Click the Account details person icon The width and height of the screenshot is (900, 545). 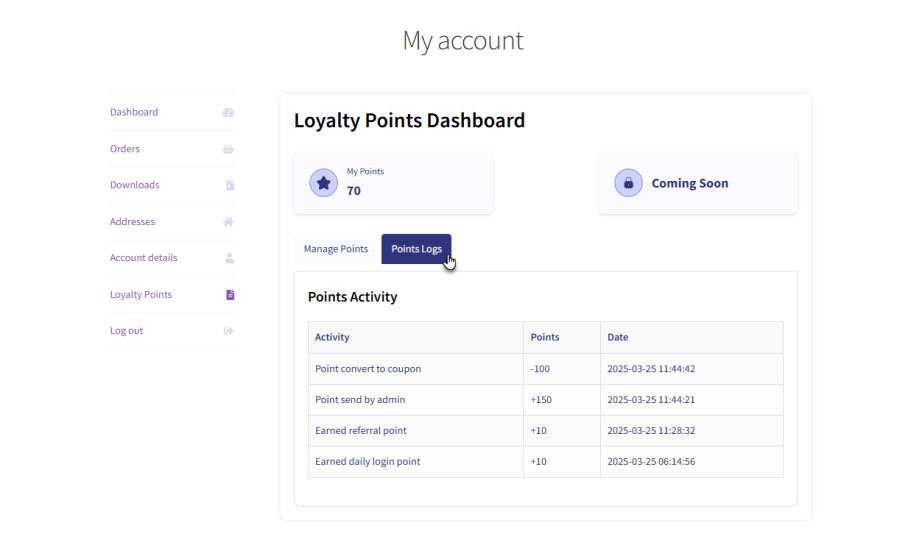pyautogui.click(x=229, y=258)
